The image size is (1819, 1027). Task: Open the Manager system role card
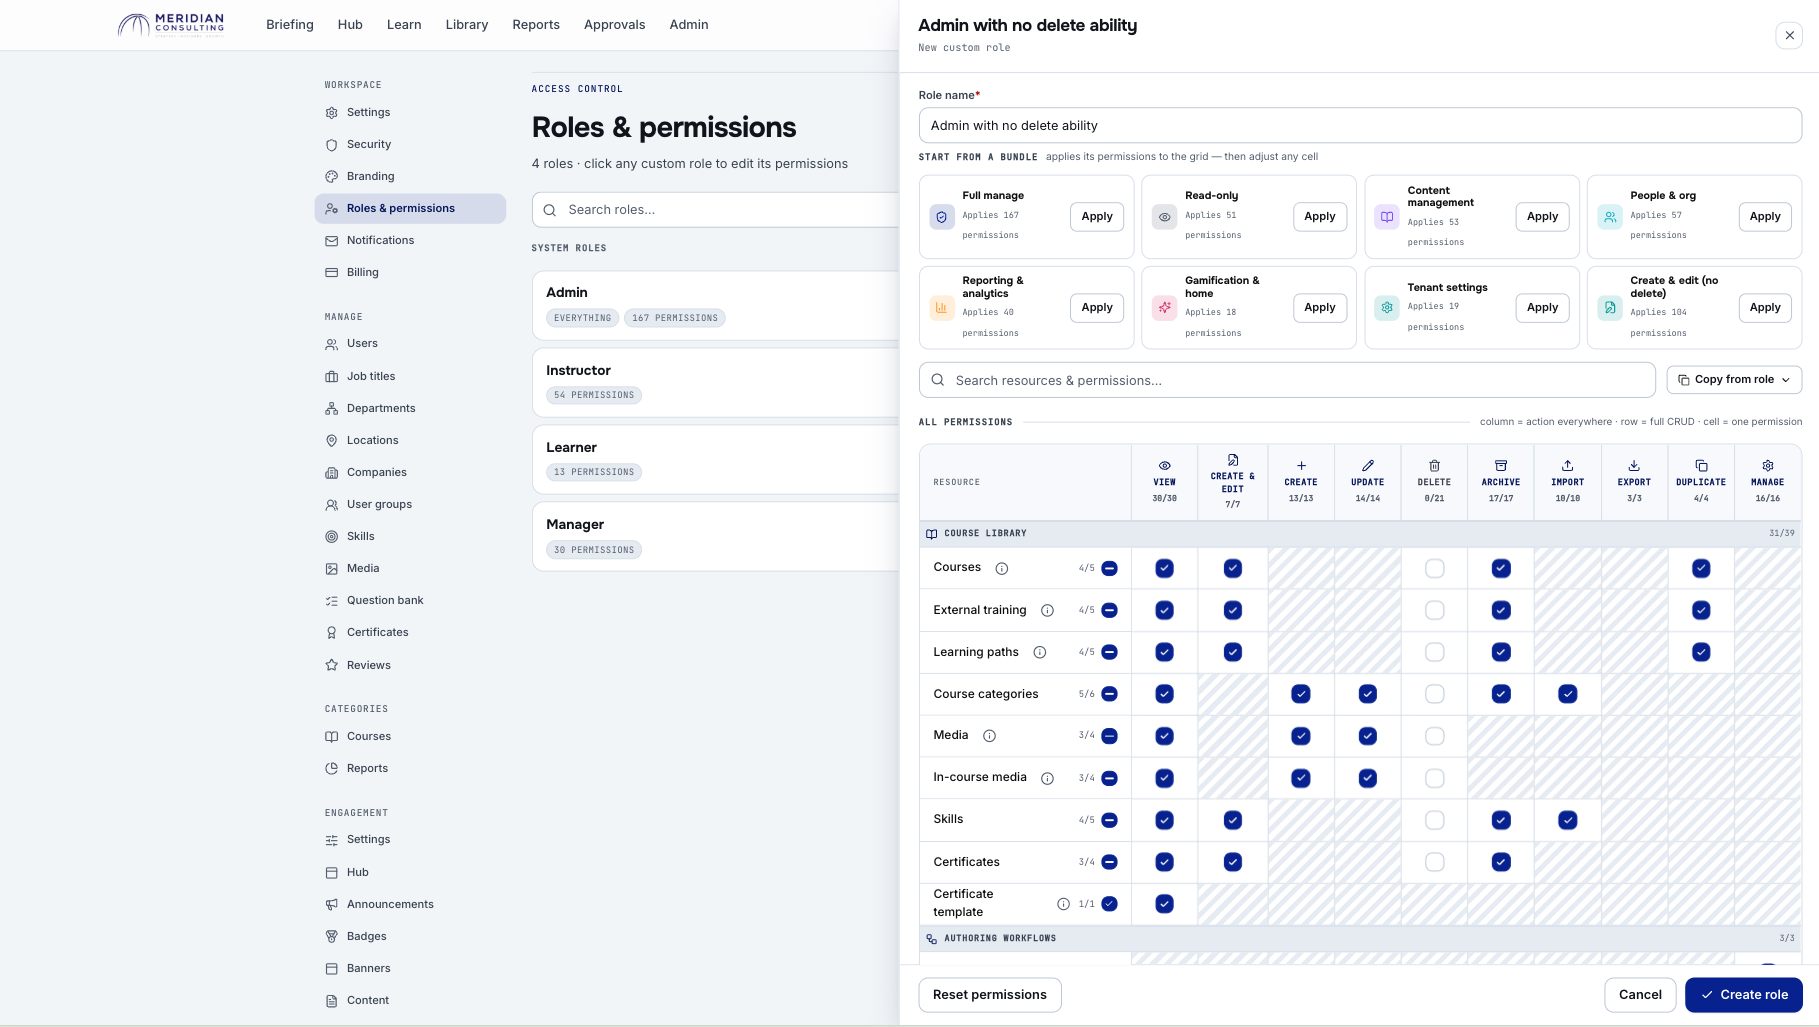pyautogui.click(x=716, y=537)
